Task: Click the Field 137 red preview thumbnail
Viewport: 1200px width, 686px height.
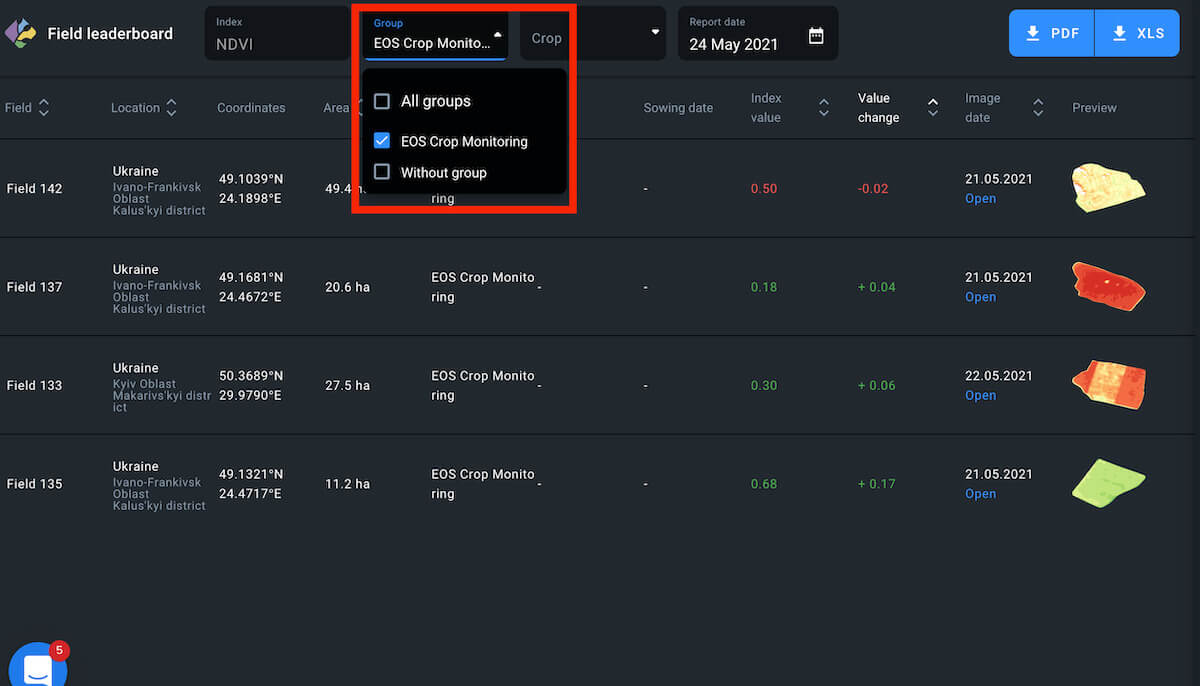Action: pos(1107,286)
